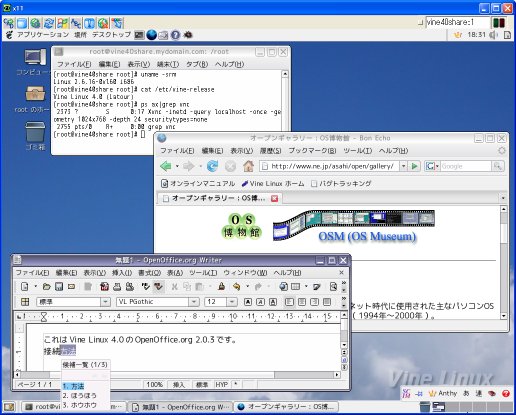Insert a table in Writer
The width and height of the screenshot is (516, 415).
point(296,286)
